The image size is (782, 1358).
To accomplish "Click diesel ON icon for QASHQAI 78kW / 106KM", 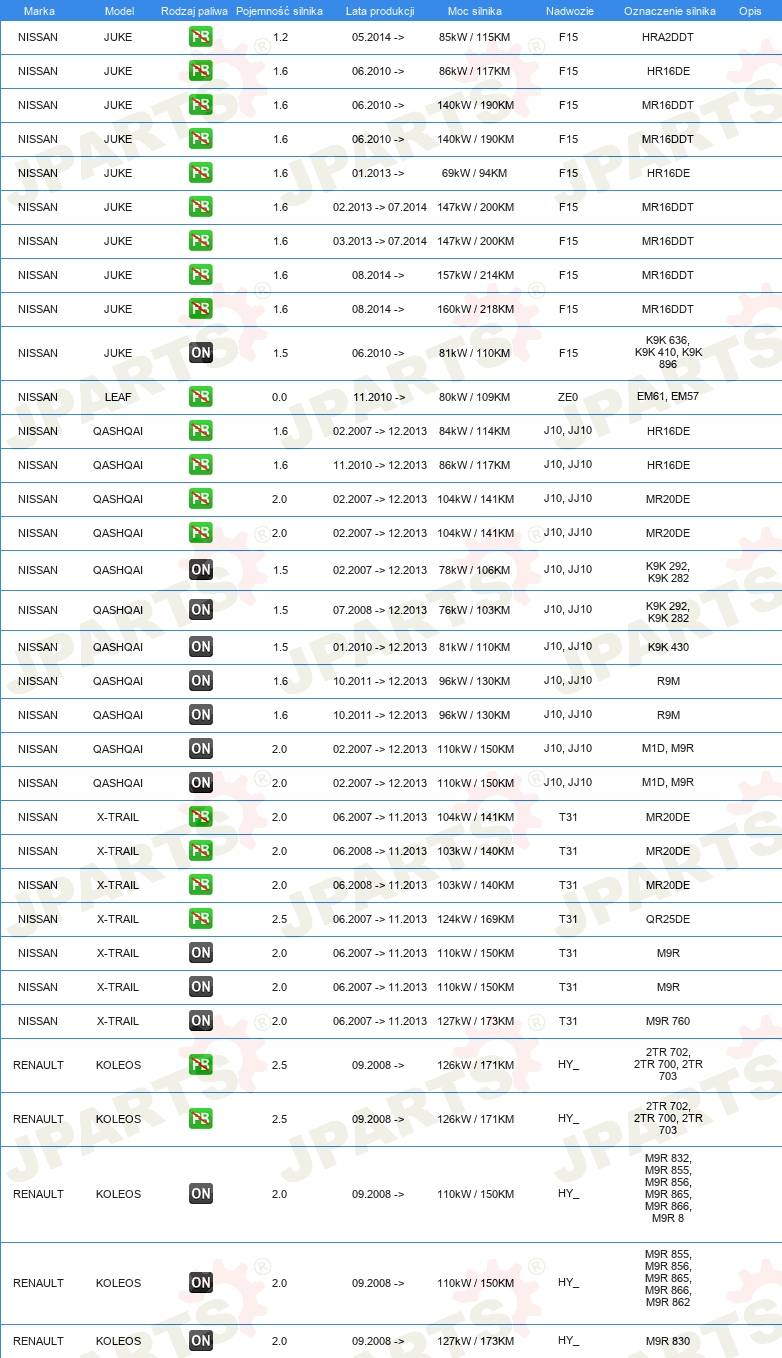I will 201,570.
